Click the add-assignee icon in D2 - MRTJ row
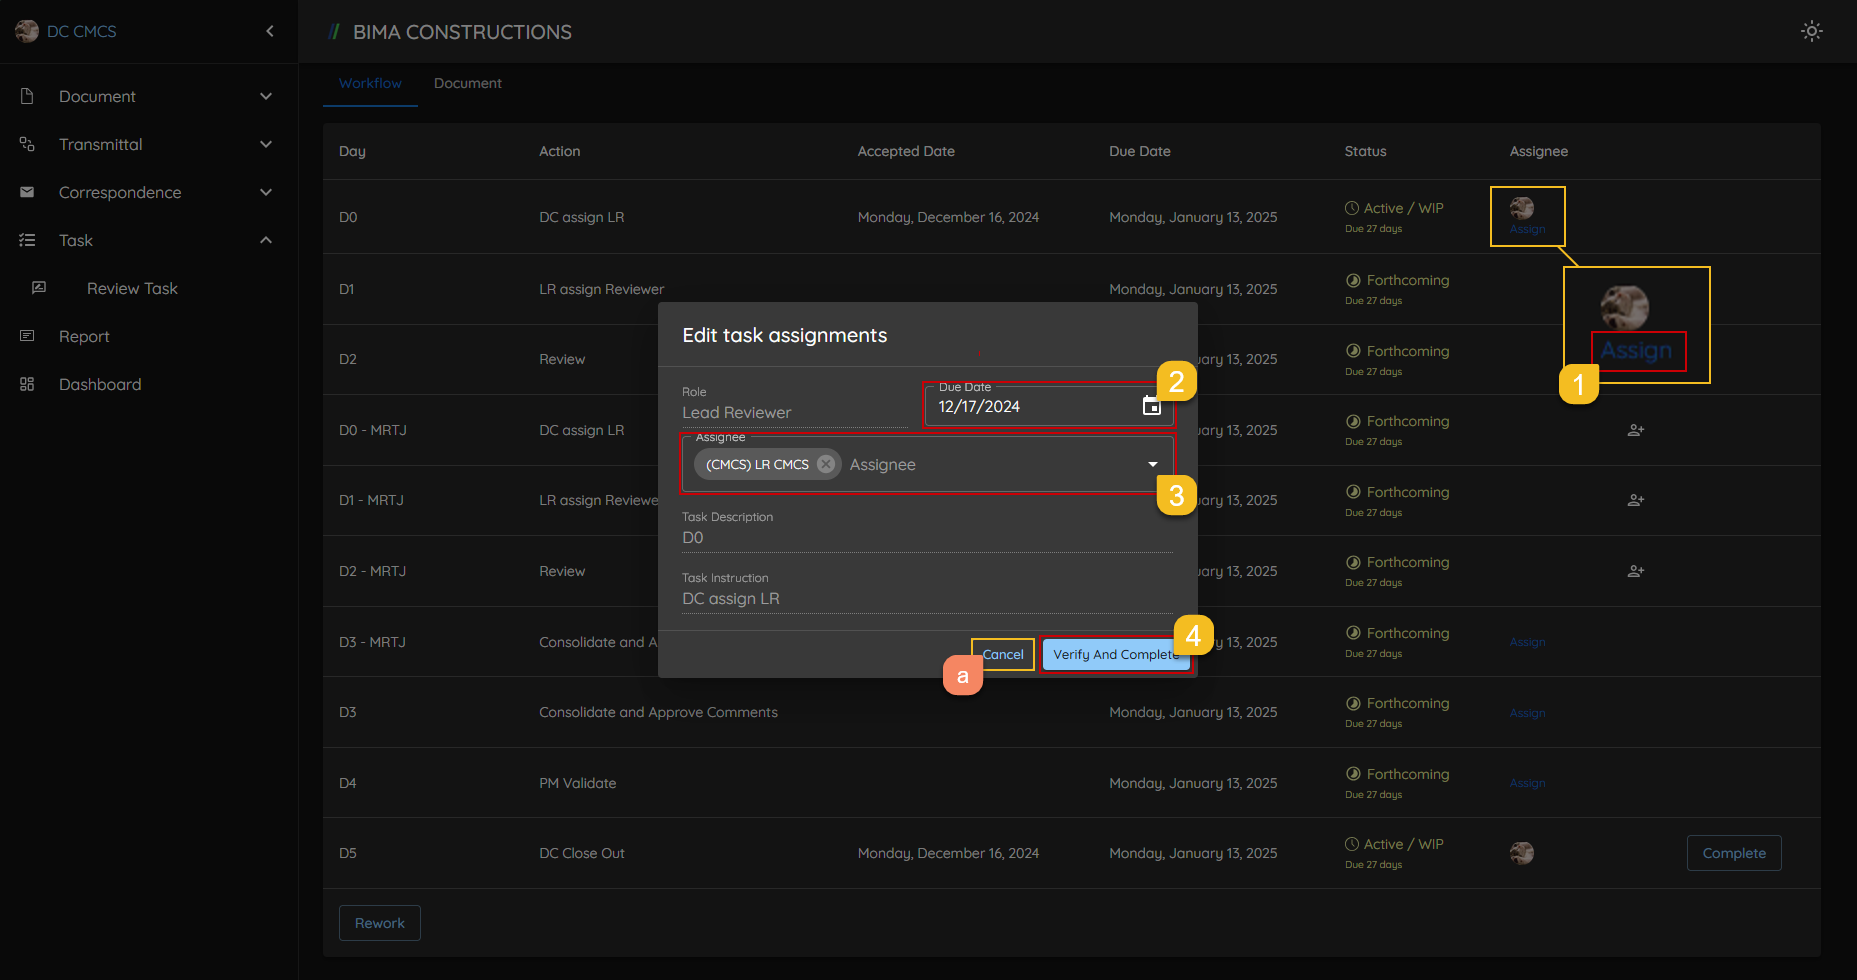Image resolution: width=1857 pixels, height=980 pixels. 1636,571
